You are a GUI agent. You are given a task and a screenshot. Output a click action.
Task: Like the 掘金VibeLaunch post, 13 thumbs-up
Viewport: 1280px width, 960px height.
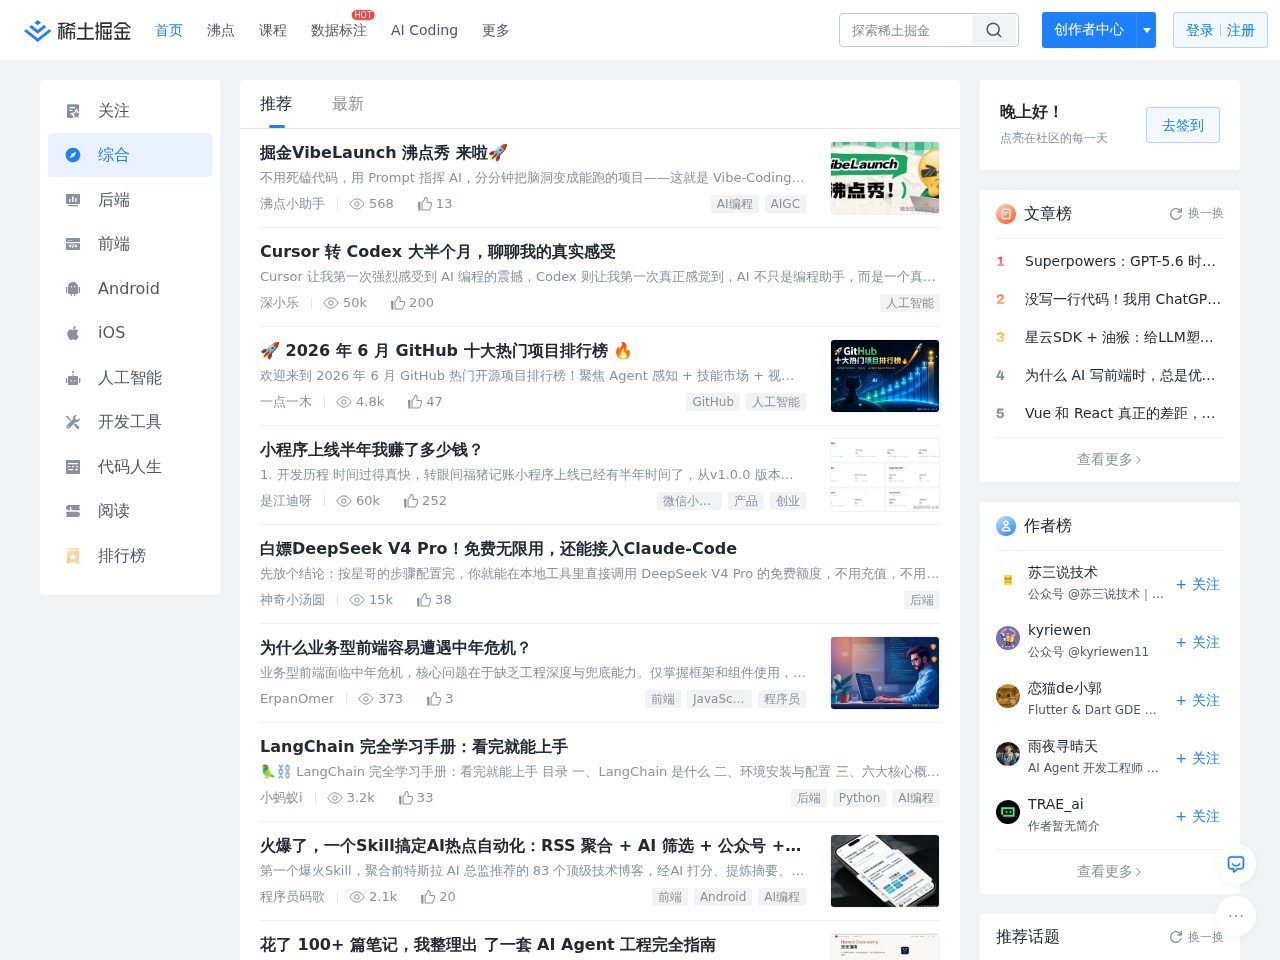pos(435,204)
